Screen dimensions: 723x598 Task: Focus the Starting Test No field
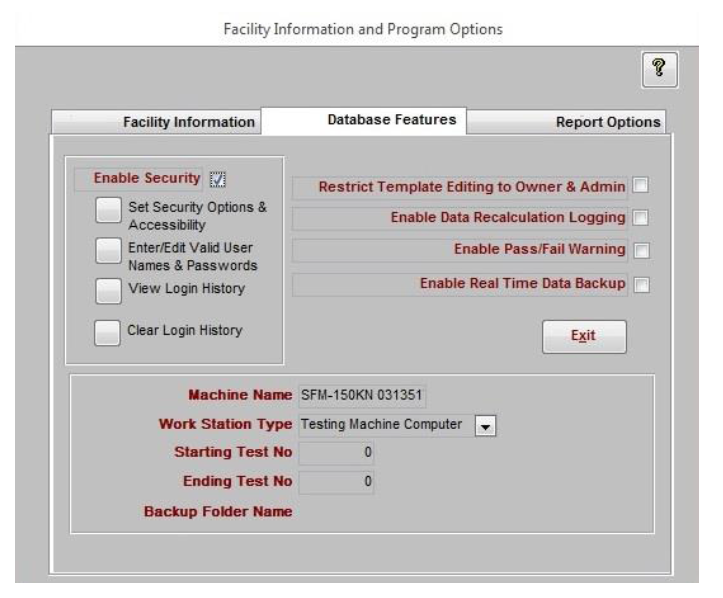[336, 452]
